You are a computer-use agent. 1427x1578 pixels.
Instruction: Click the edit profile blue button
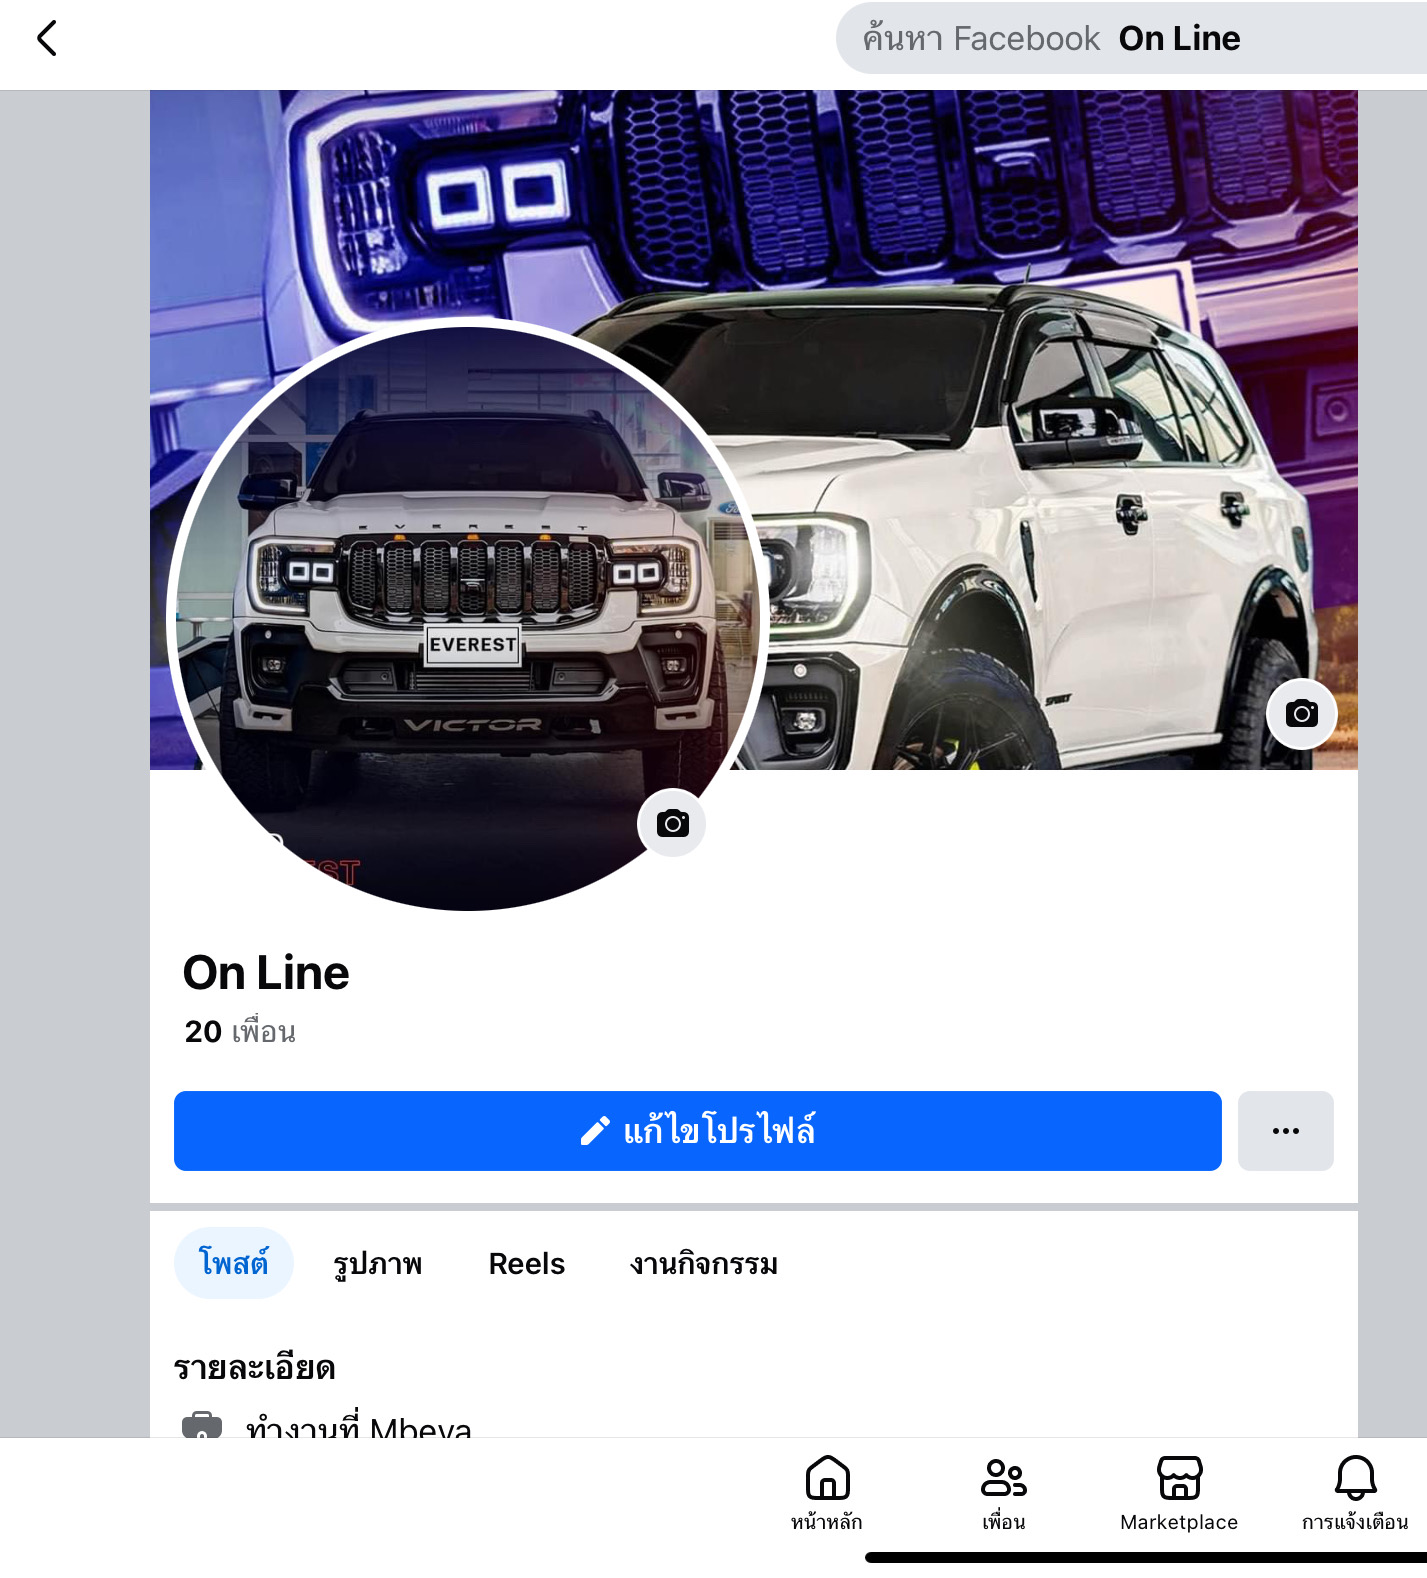698,1131
